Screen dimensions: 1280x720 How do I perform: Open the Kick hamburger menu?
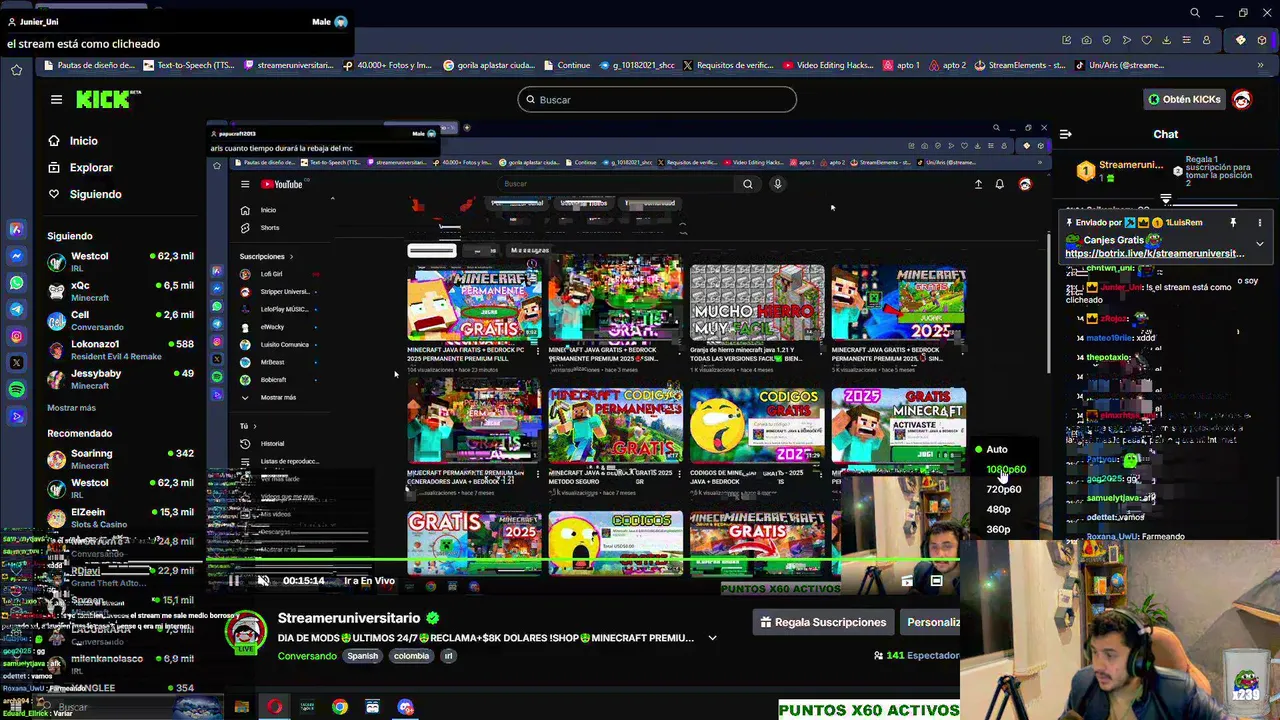[x=56, y=99]
